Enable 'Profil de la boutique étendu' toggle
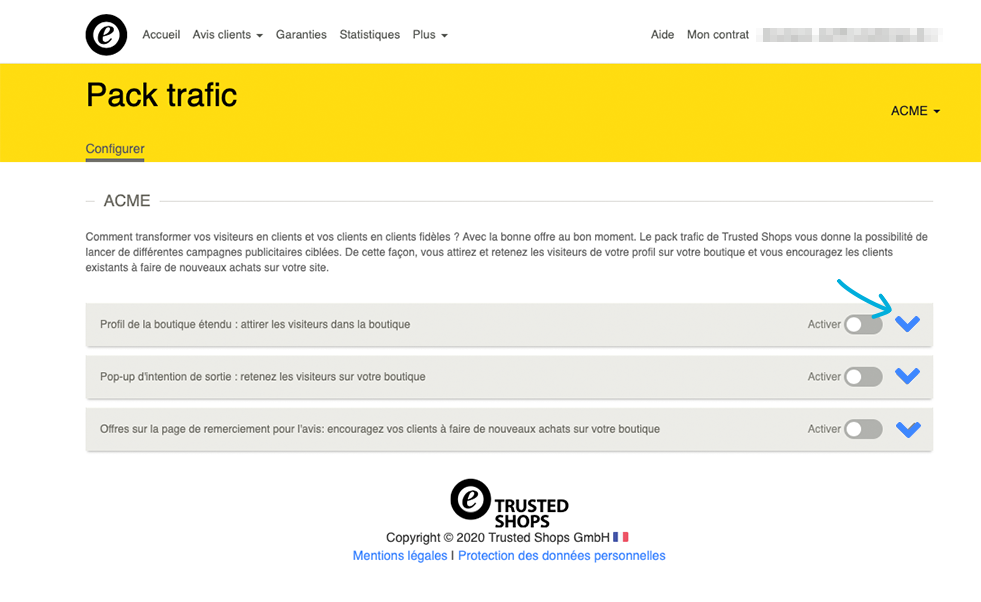The height and width of the screenshot is (602, 981). (x=863, y=325)
